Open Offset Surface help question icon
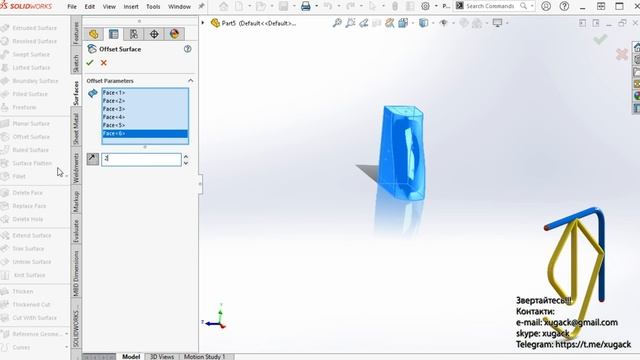The height and width of the screenshot is (360, 640). (187, 49)
